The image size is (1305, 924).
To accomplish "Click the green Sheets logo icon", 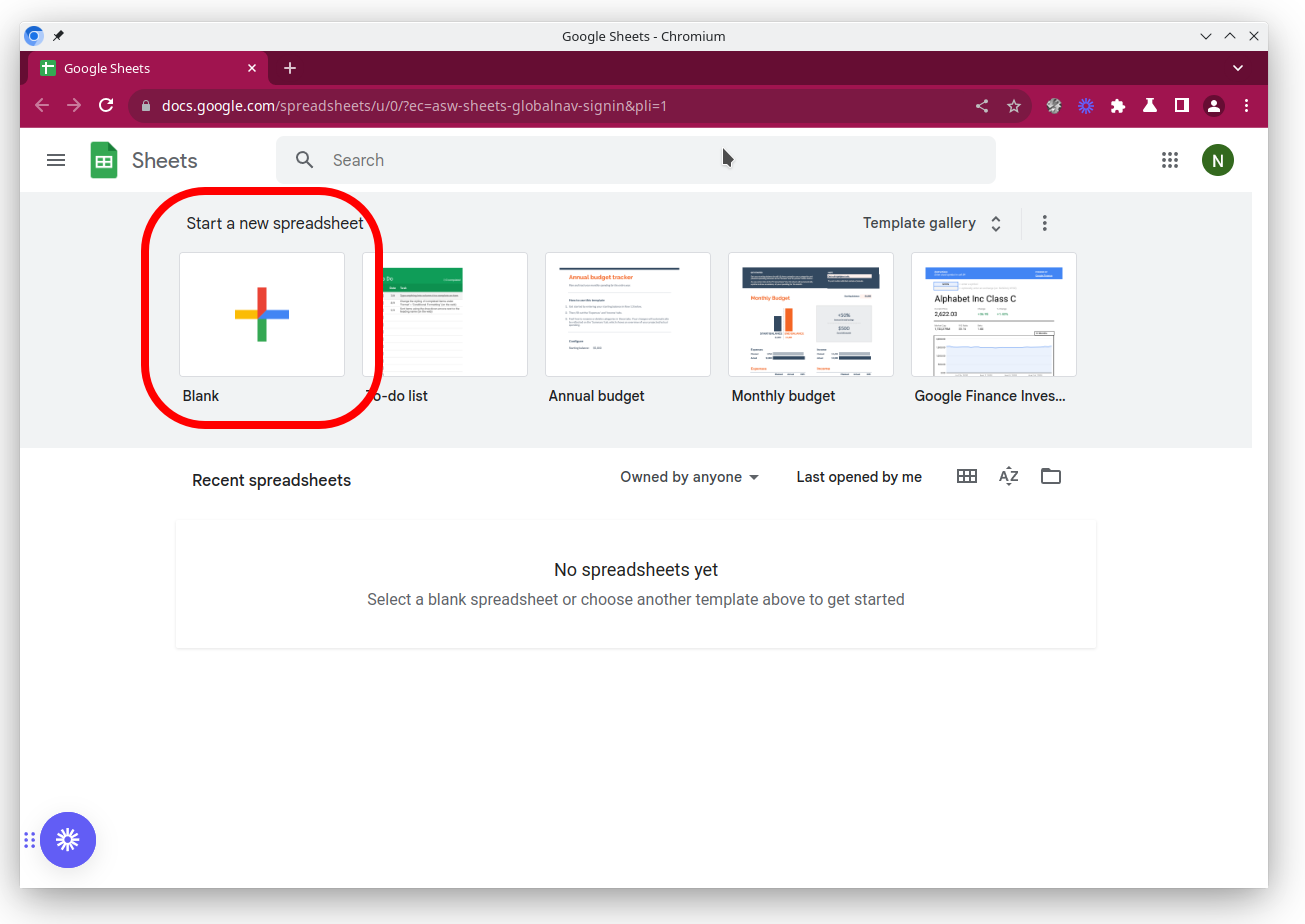I will coord(104,160).
